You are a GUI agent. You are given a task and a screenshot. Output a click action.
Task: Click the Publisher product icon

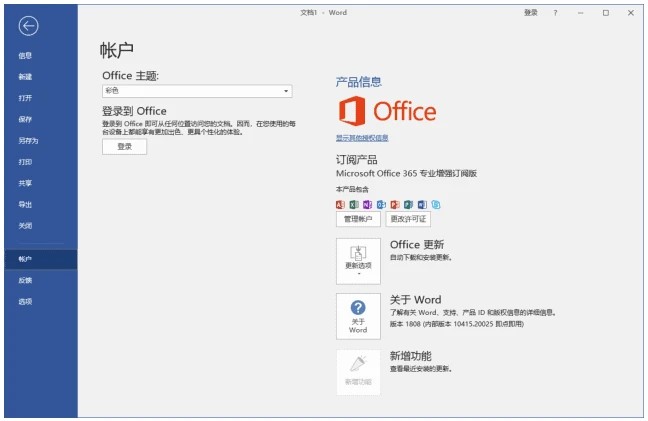coord(408,205)
